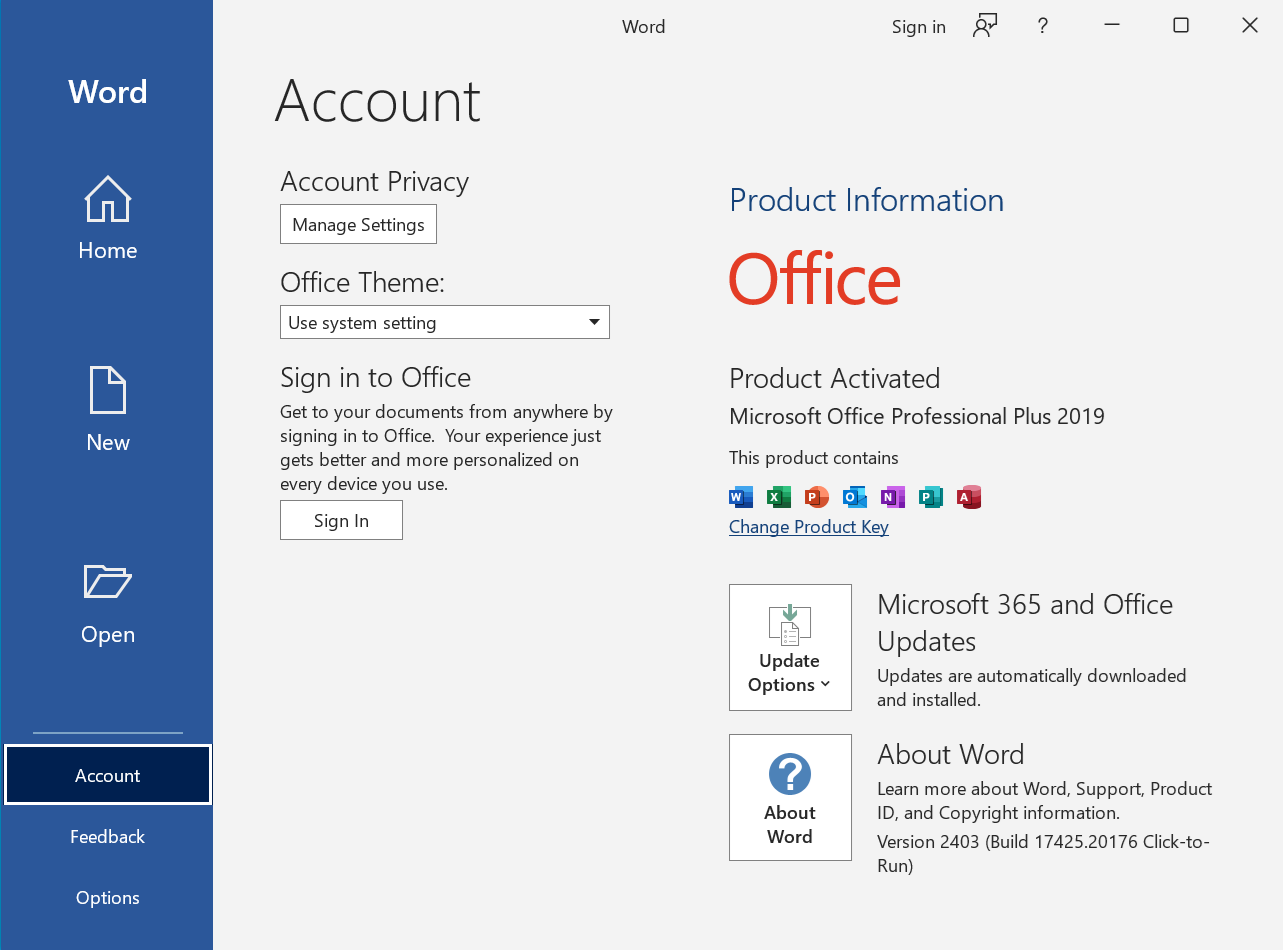
Task: Select Open in the left sidebar
Action: 107,603
